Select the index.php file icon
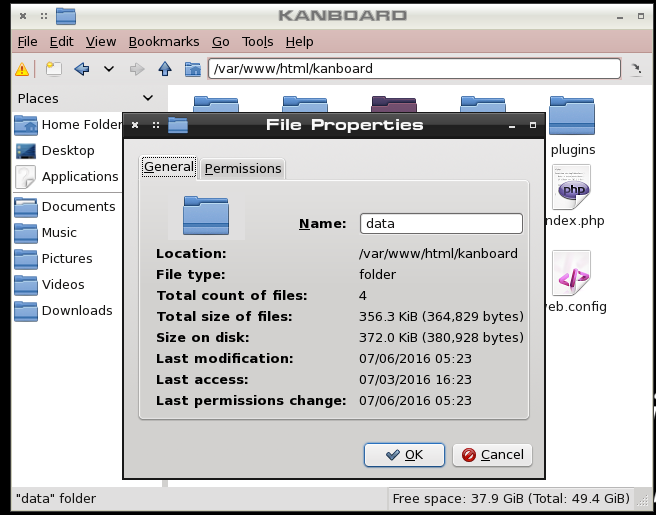The height and width of the screenshot is (515, 656). click(571, 187)
